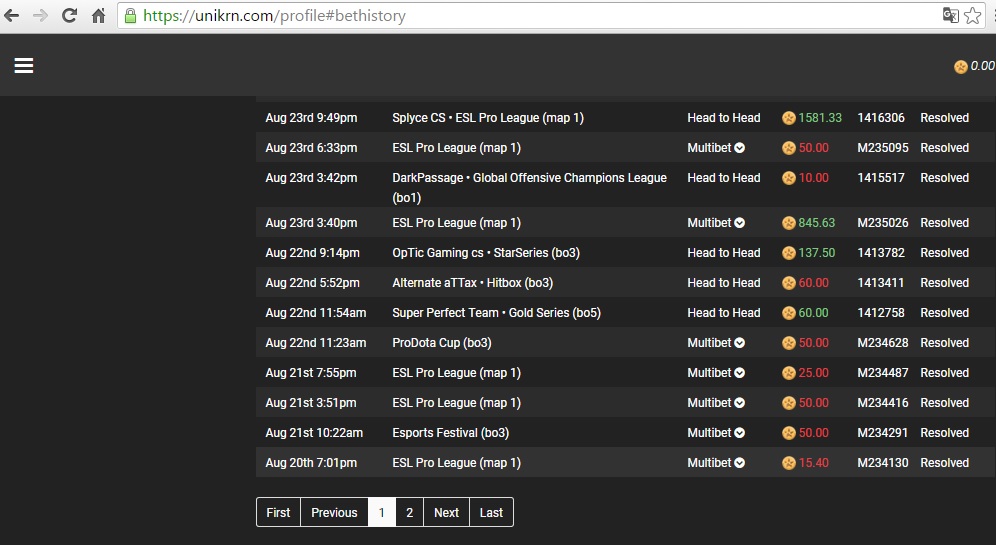
Task: Click the translate page icon
Action: click(x=950, y=15)
